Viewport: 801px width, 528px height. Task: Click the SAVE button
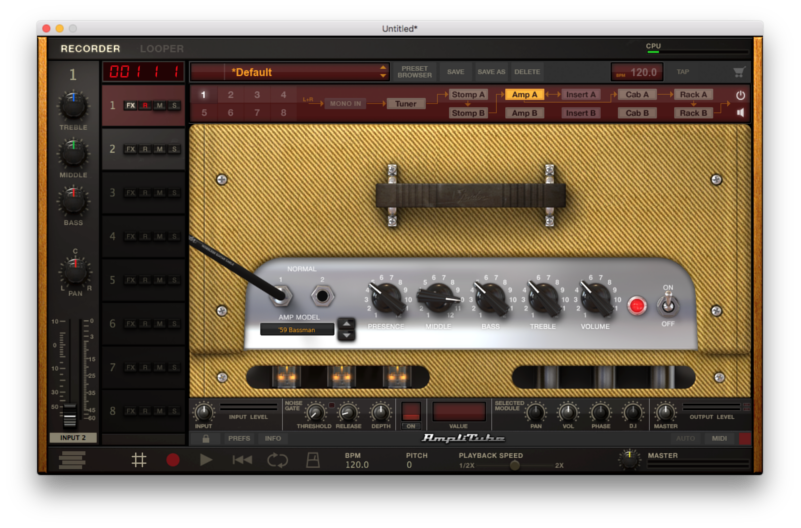click(456, 72)
